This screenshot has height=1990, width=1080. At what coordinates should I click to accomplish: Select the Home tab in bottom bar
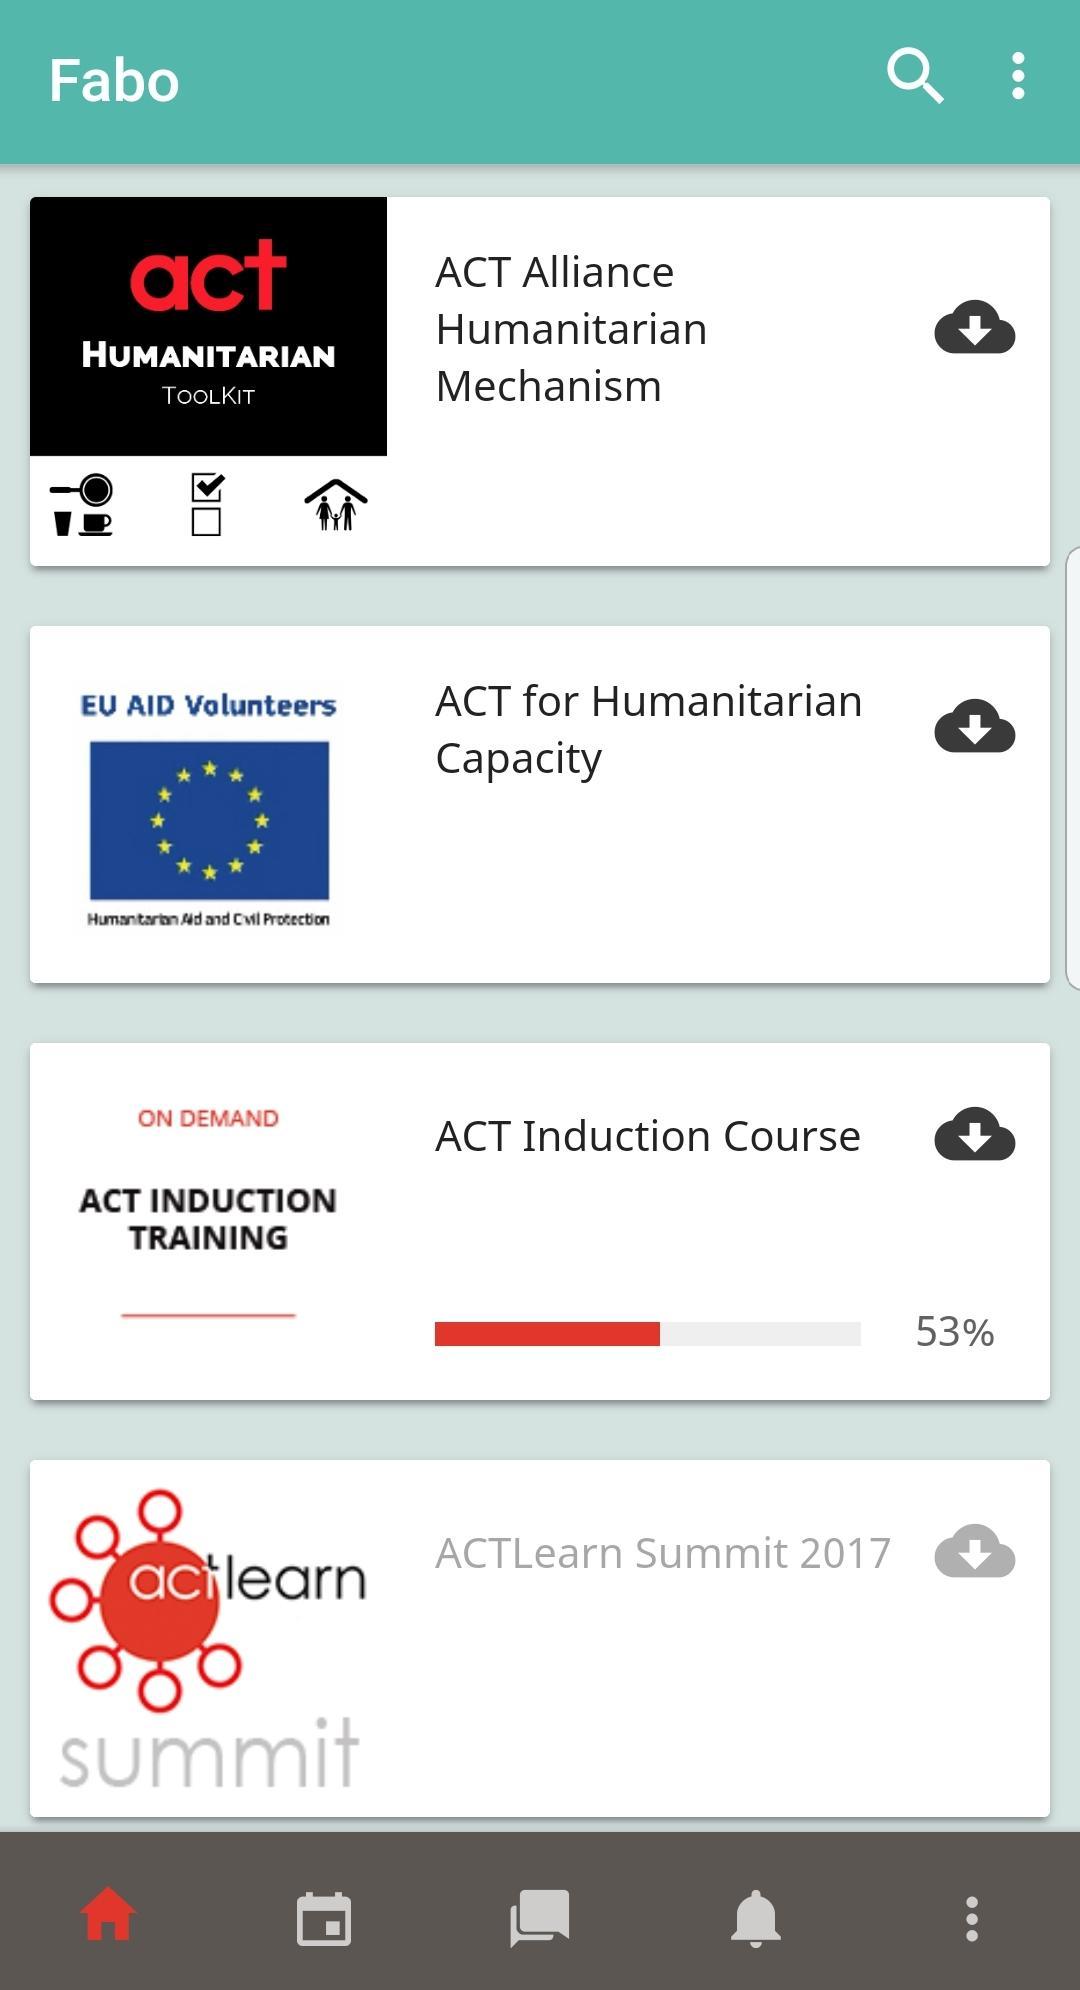click(x=108, y=1914)
